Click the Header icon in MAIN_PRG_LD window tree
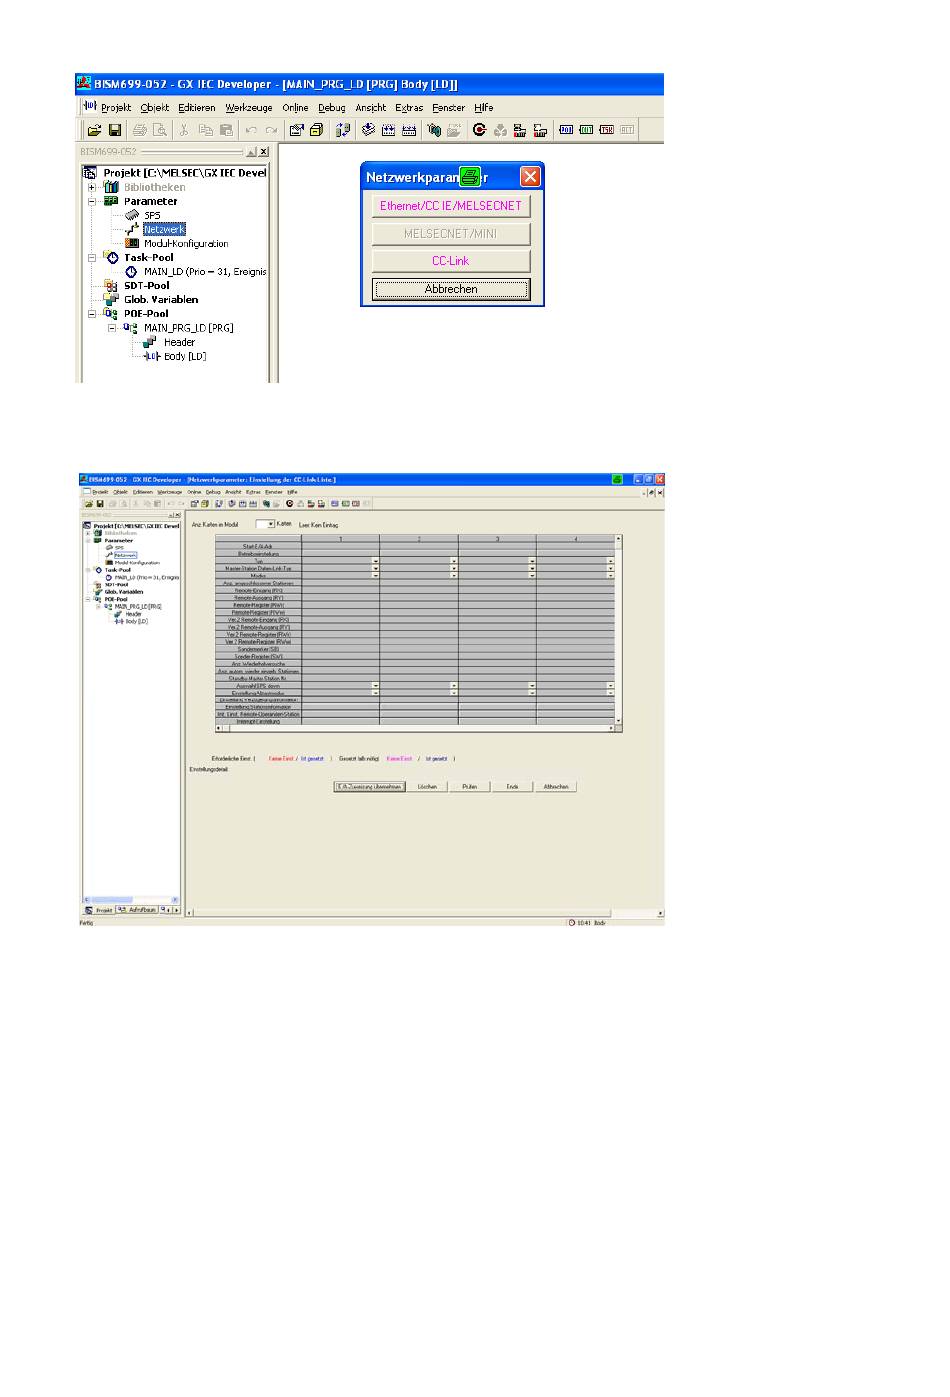Screen dimensions: 950x1397 [x=150, y=342]
